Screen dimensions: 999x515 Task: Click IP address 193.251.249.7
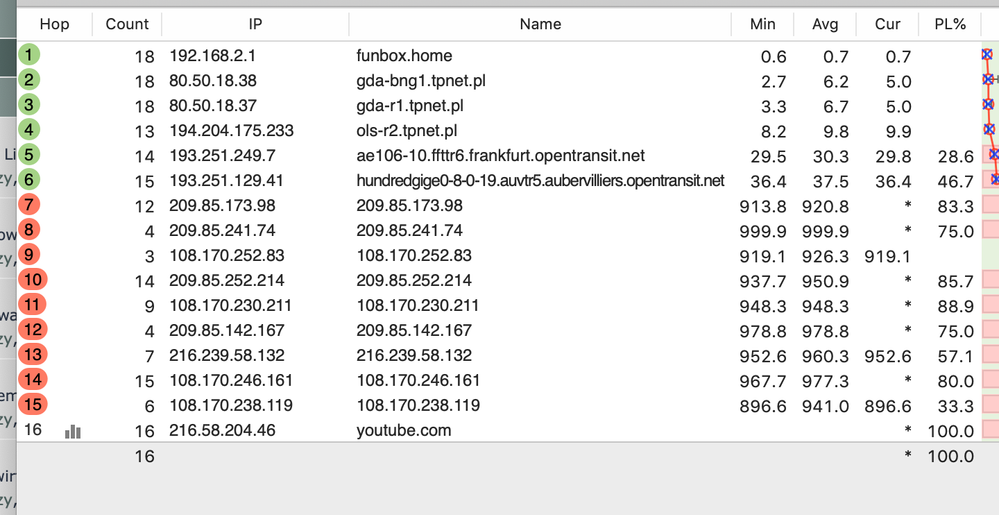click(x=222, y=156)
